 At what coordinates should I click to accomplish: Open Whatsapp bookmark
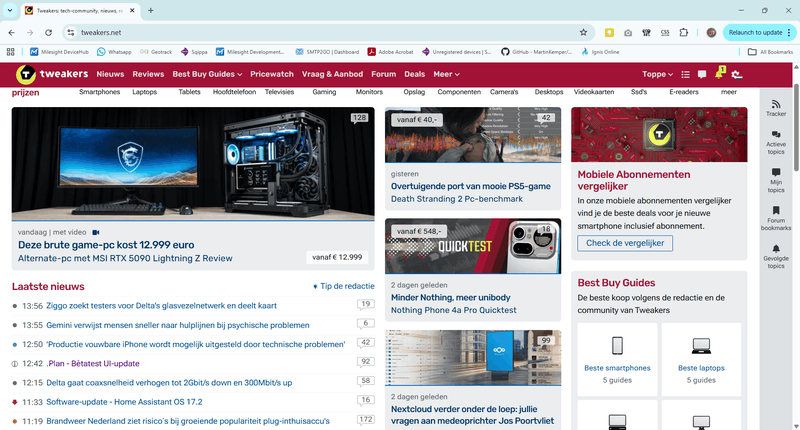click(114, 52)
